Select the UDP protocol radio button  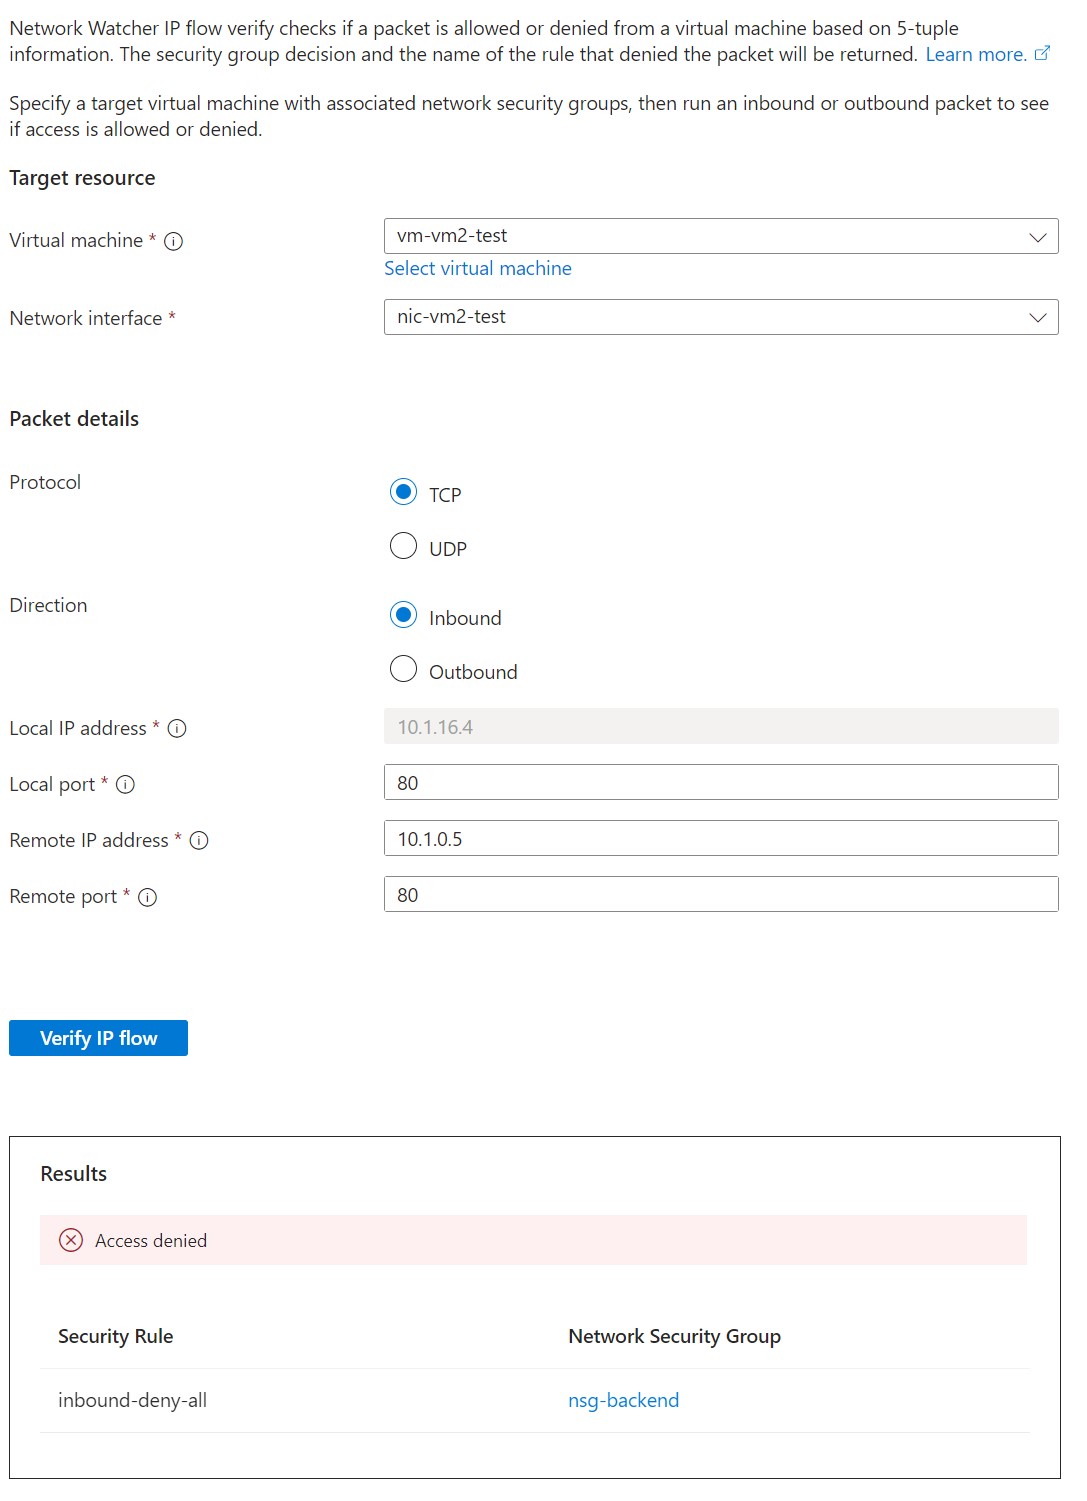[x=403, y=546]
